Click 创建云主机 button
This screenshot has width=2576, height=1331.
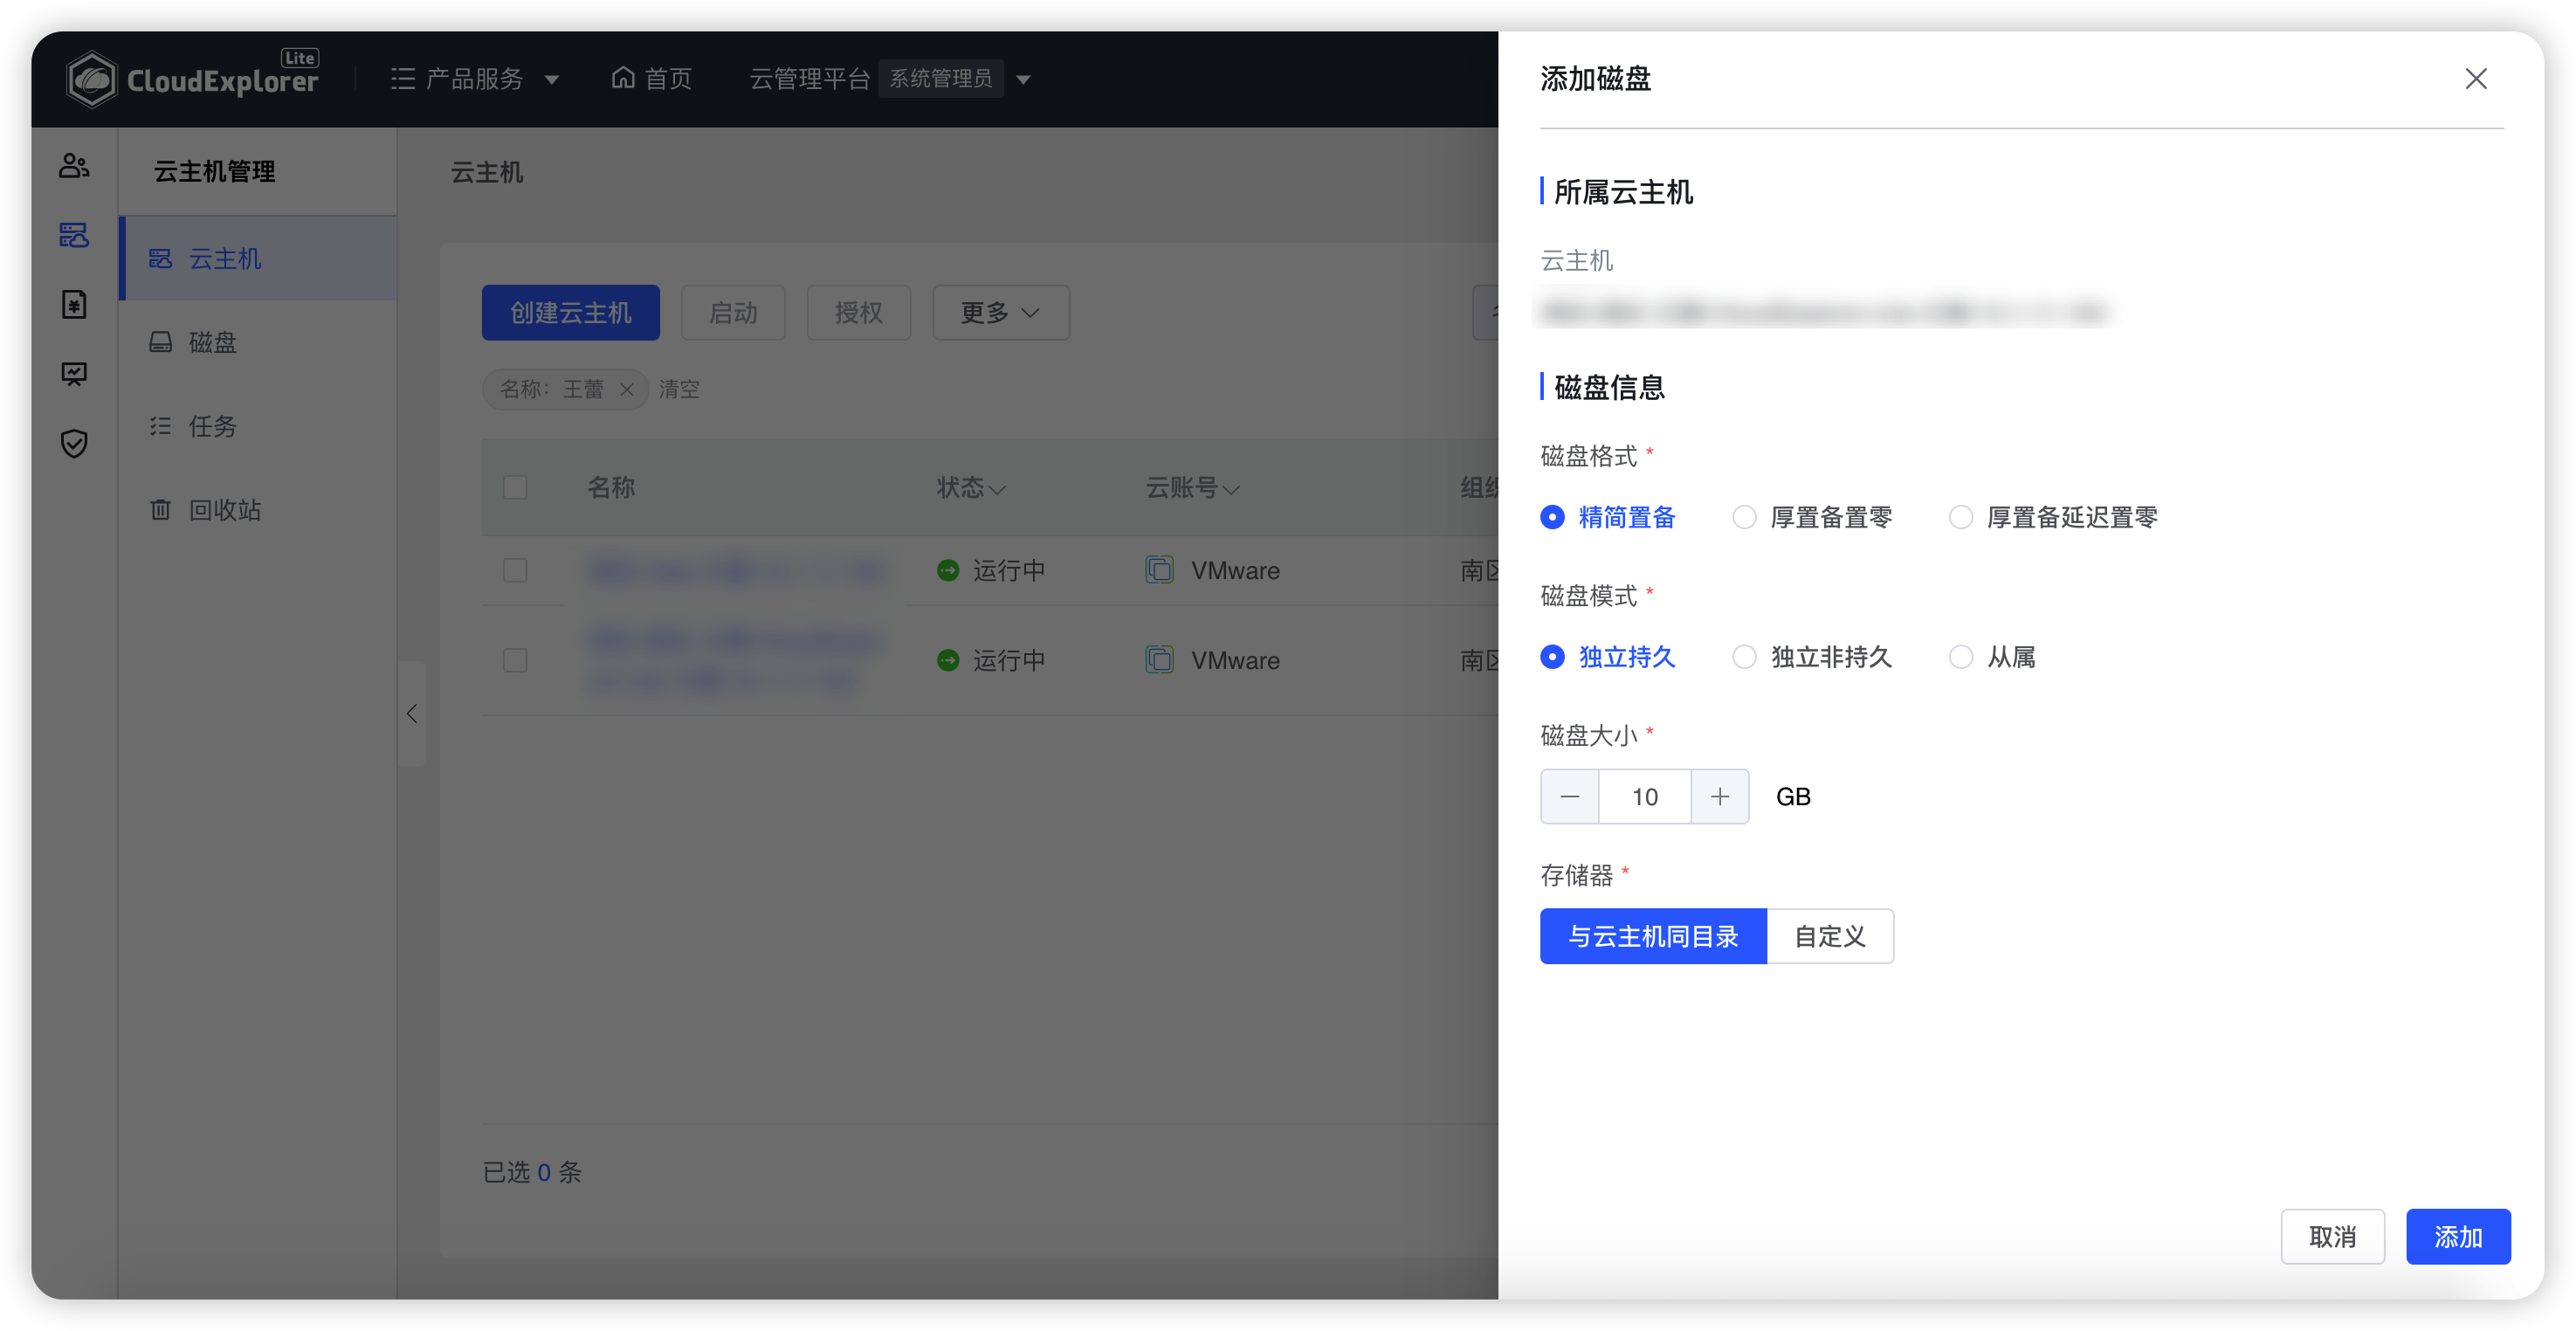pos(571,312)
